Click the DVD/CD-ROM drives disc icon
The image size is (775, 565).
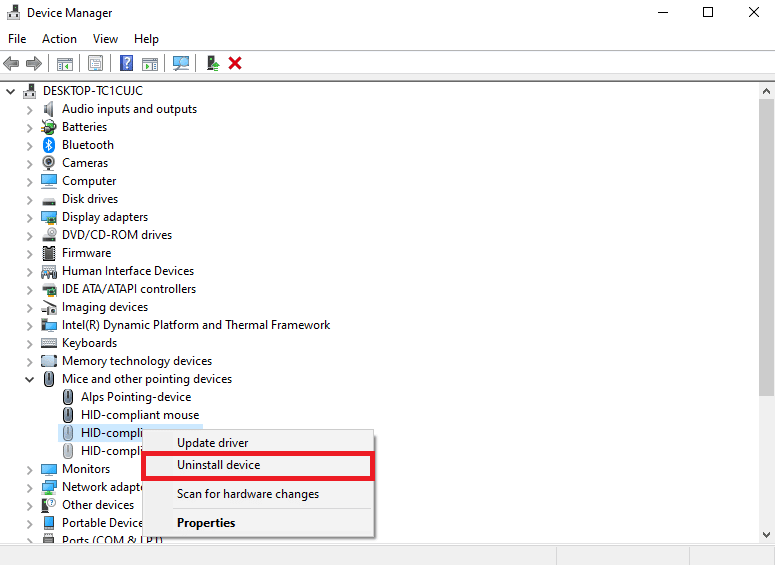(x=48, y=235)
